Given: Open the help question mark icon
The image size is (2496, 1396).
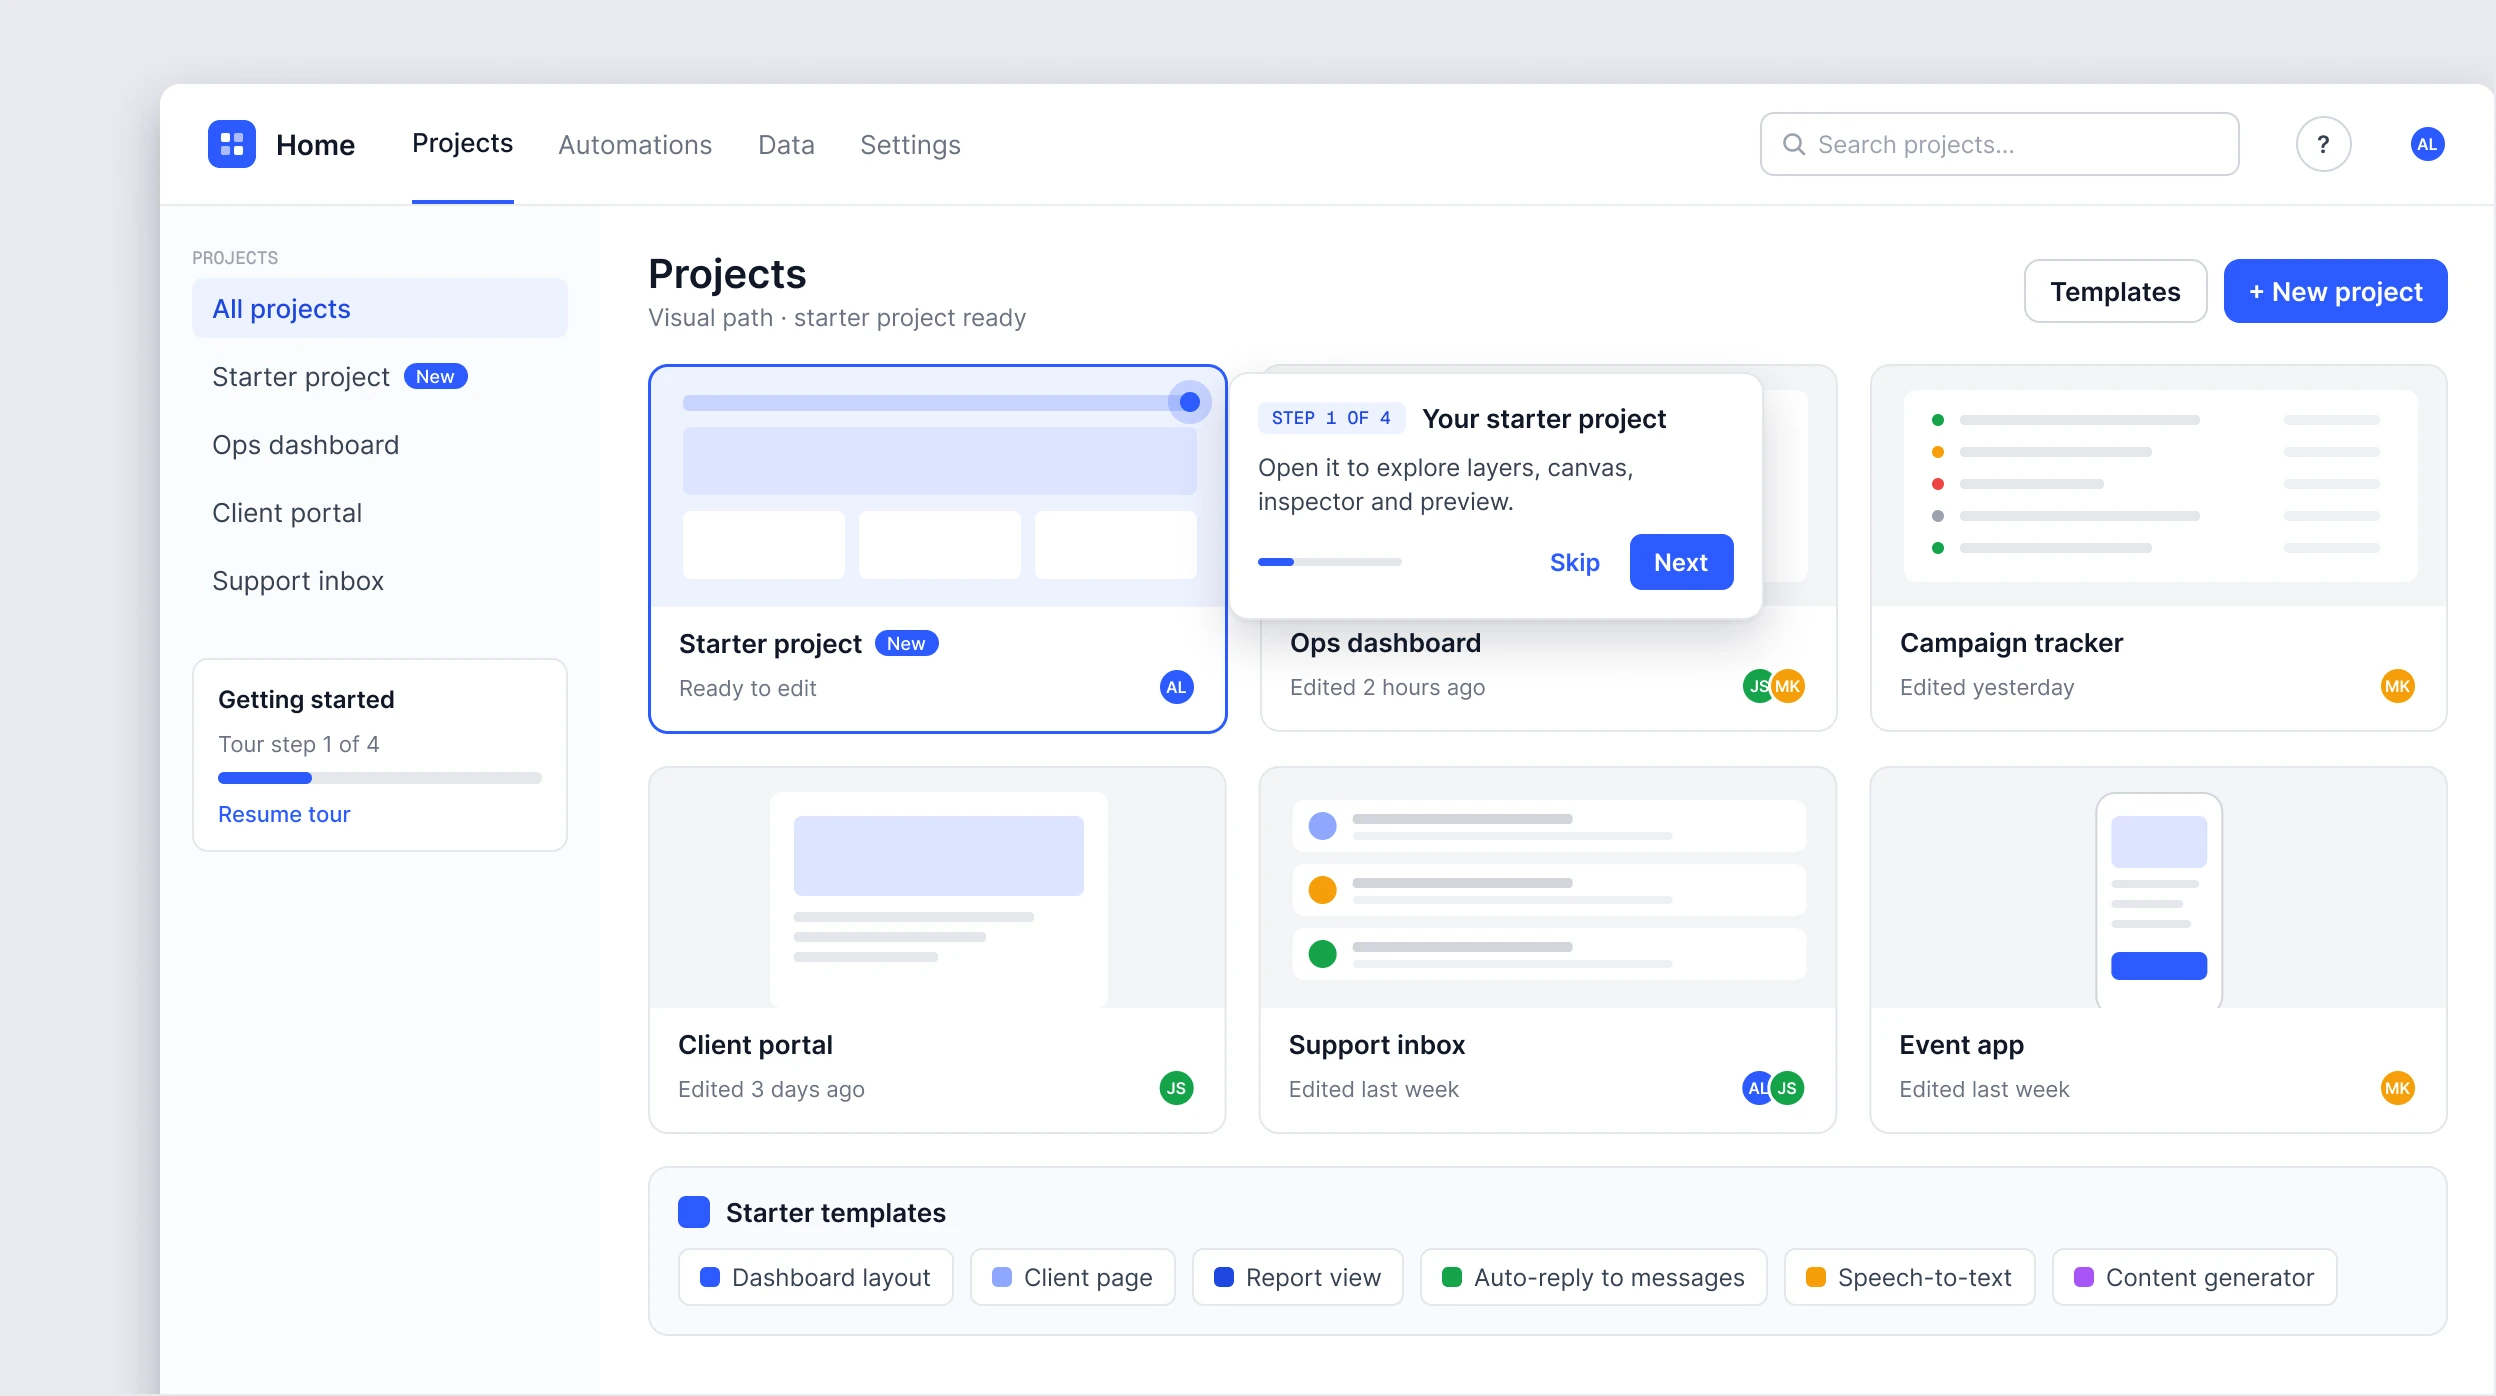Looking at the screenshot, I should [2323, 144].
